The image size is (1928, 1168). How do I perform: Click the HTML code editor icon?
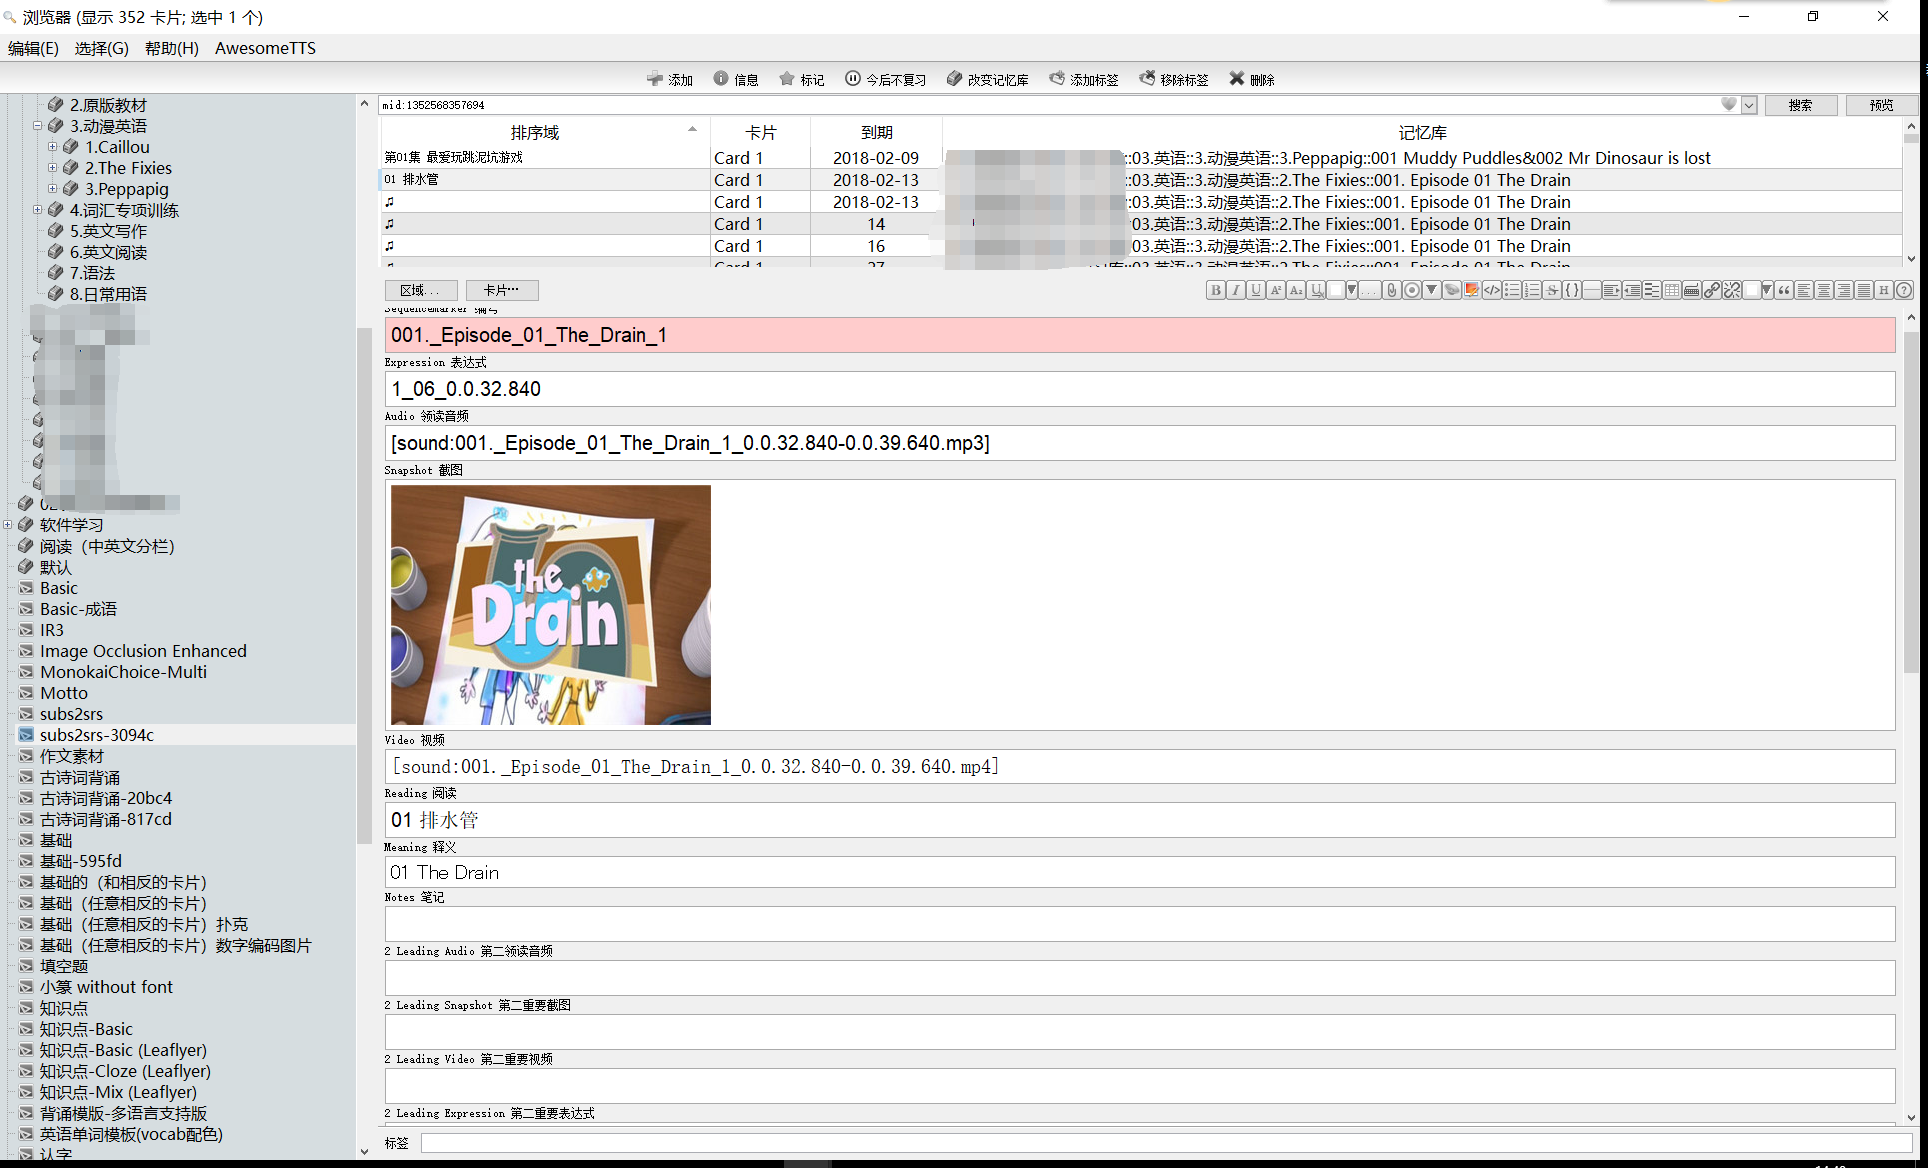[1492, 290]
